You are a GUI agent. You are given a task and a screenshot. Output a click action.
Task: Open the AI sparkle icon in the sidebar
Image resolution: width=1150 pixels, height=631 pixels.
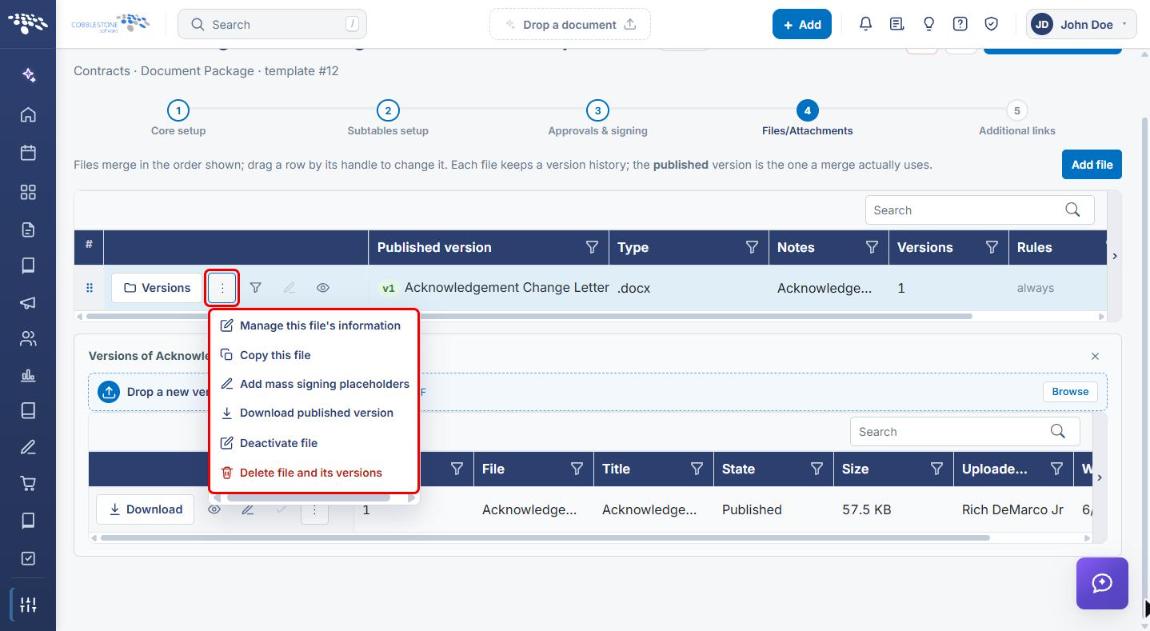[28, 75]
